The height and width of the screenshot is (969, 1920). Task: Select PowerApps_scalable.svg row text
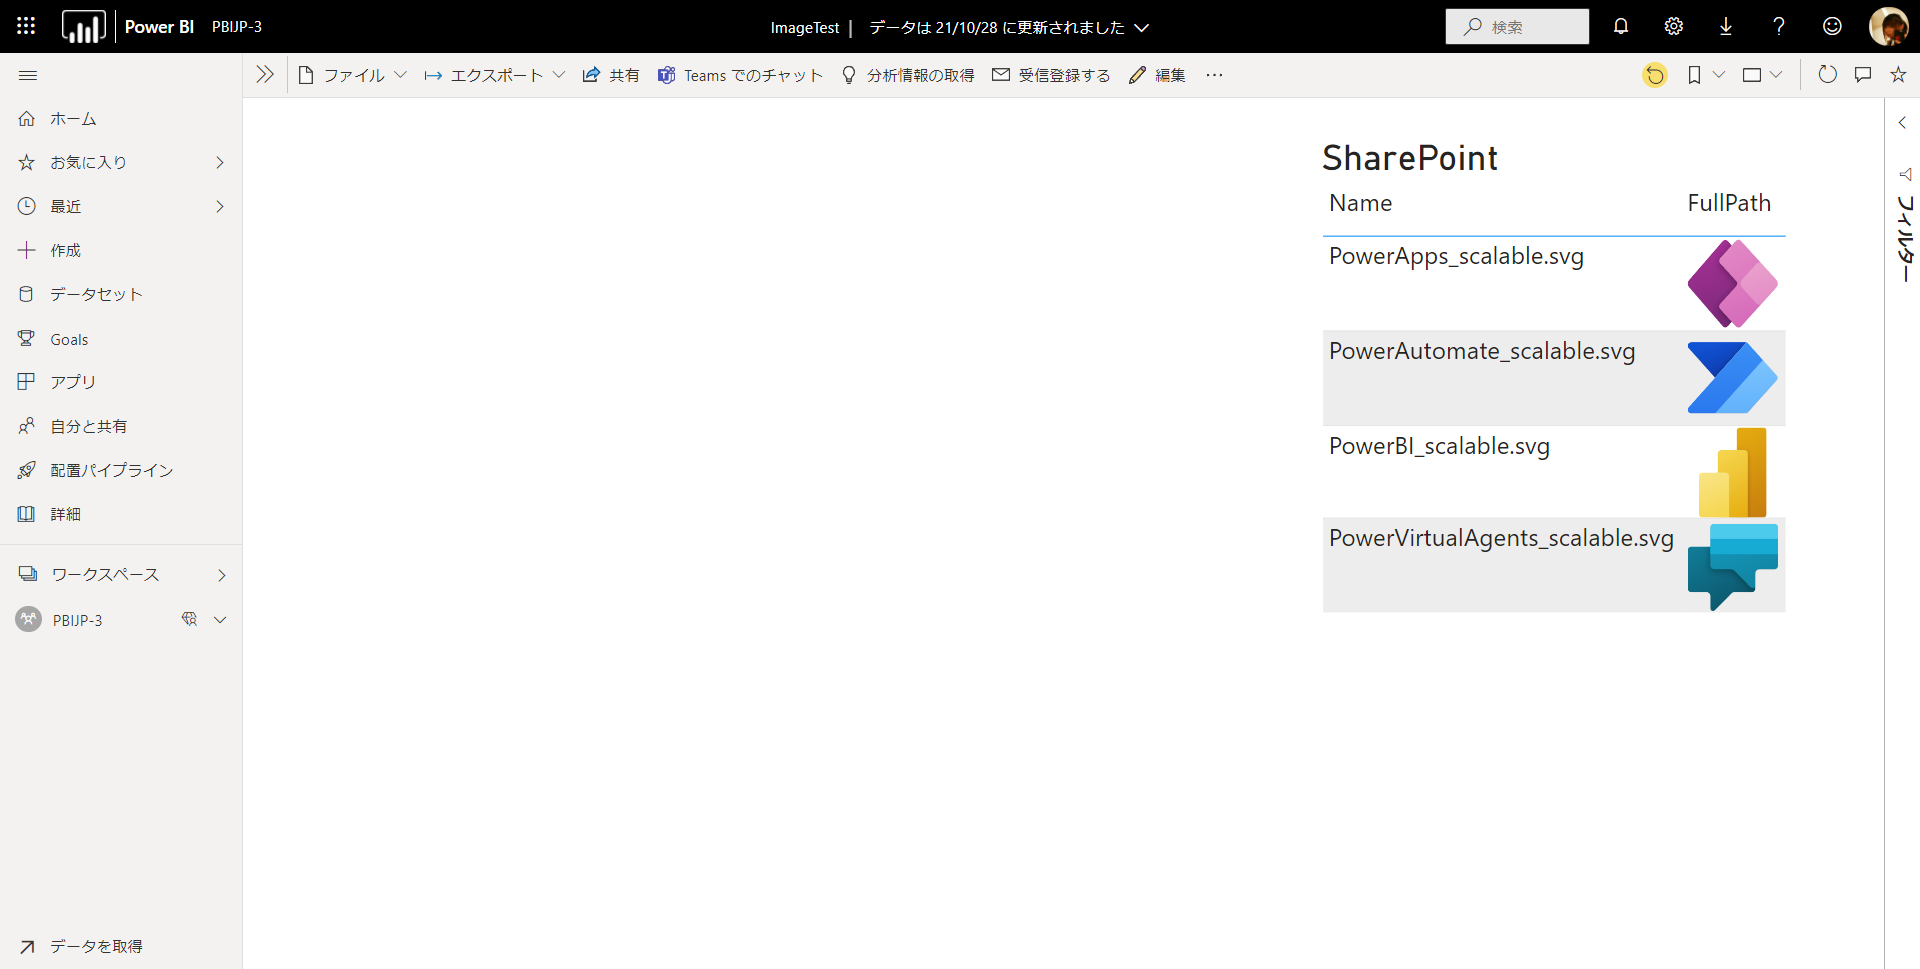(x=1456, y=256)
